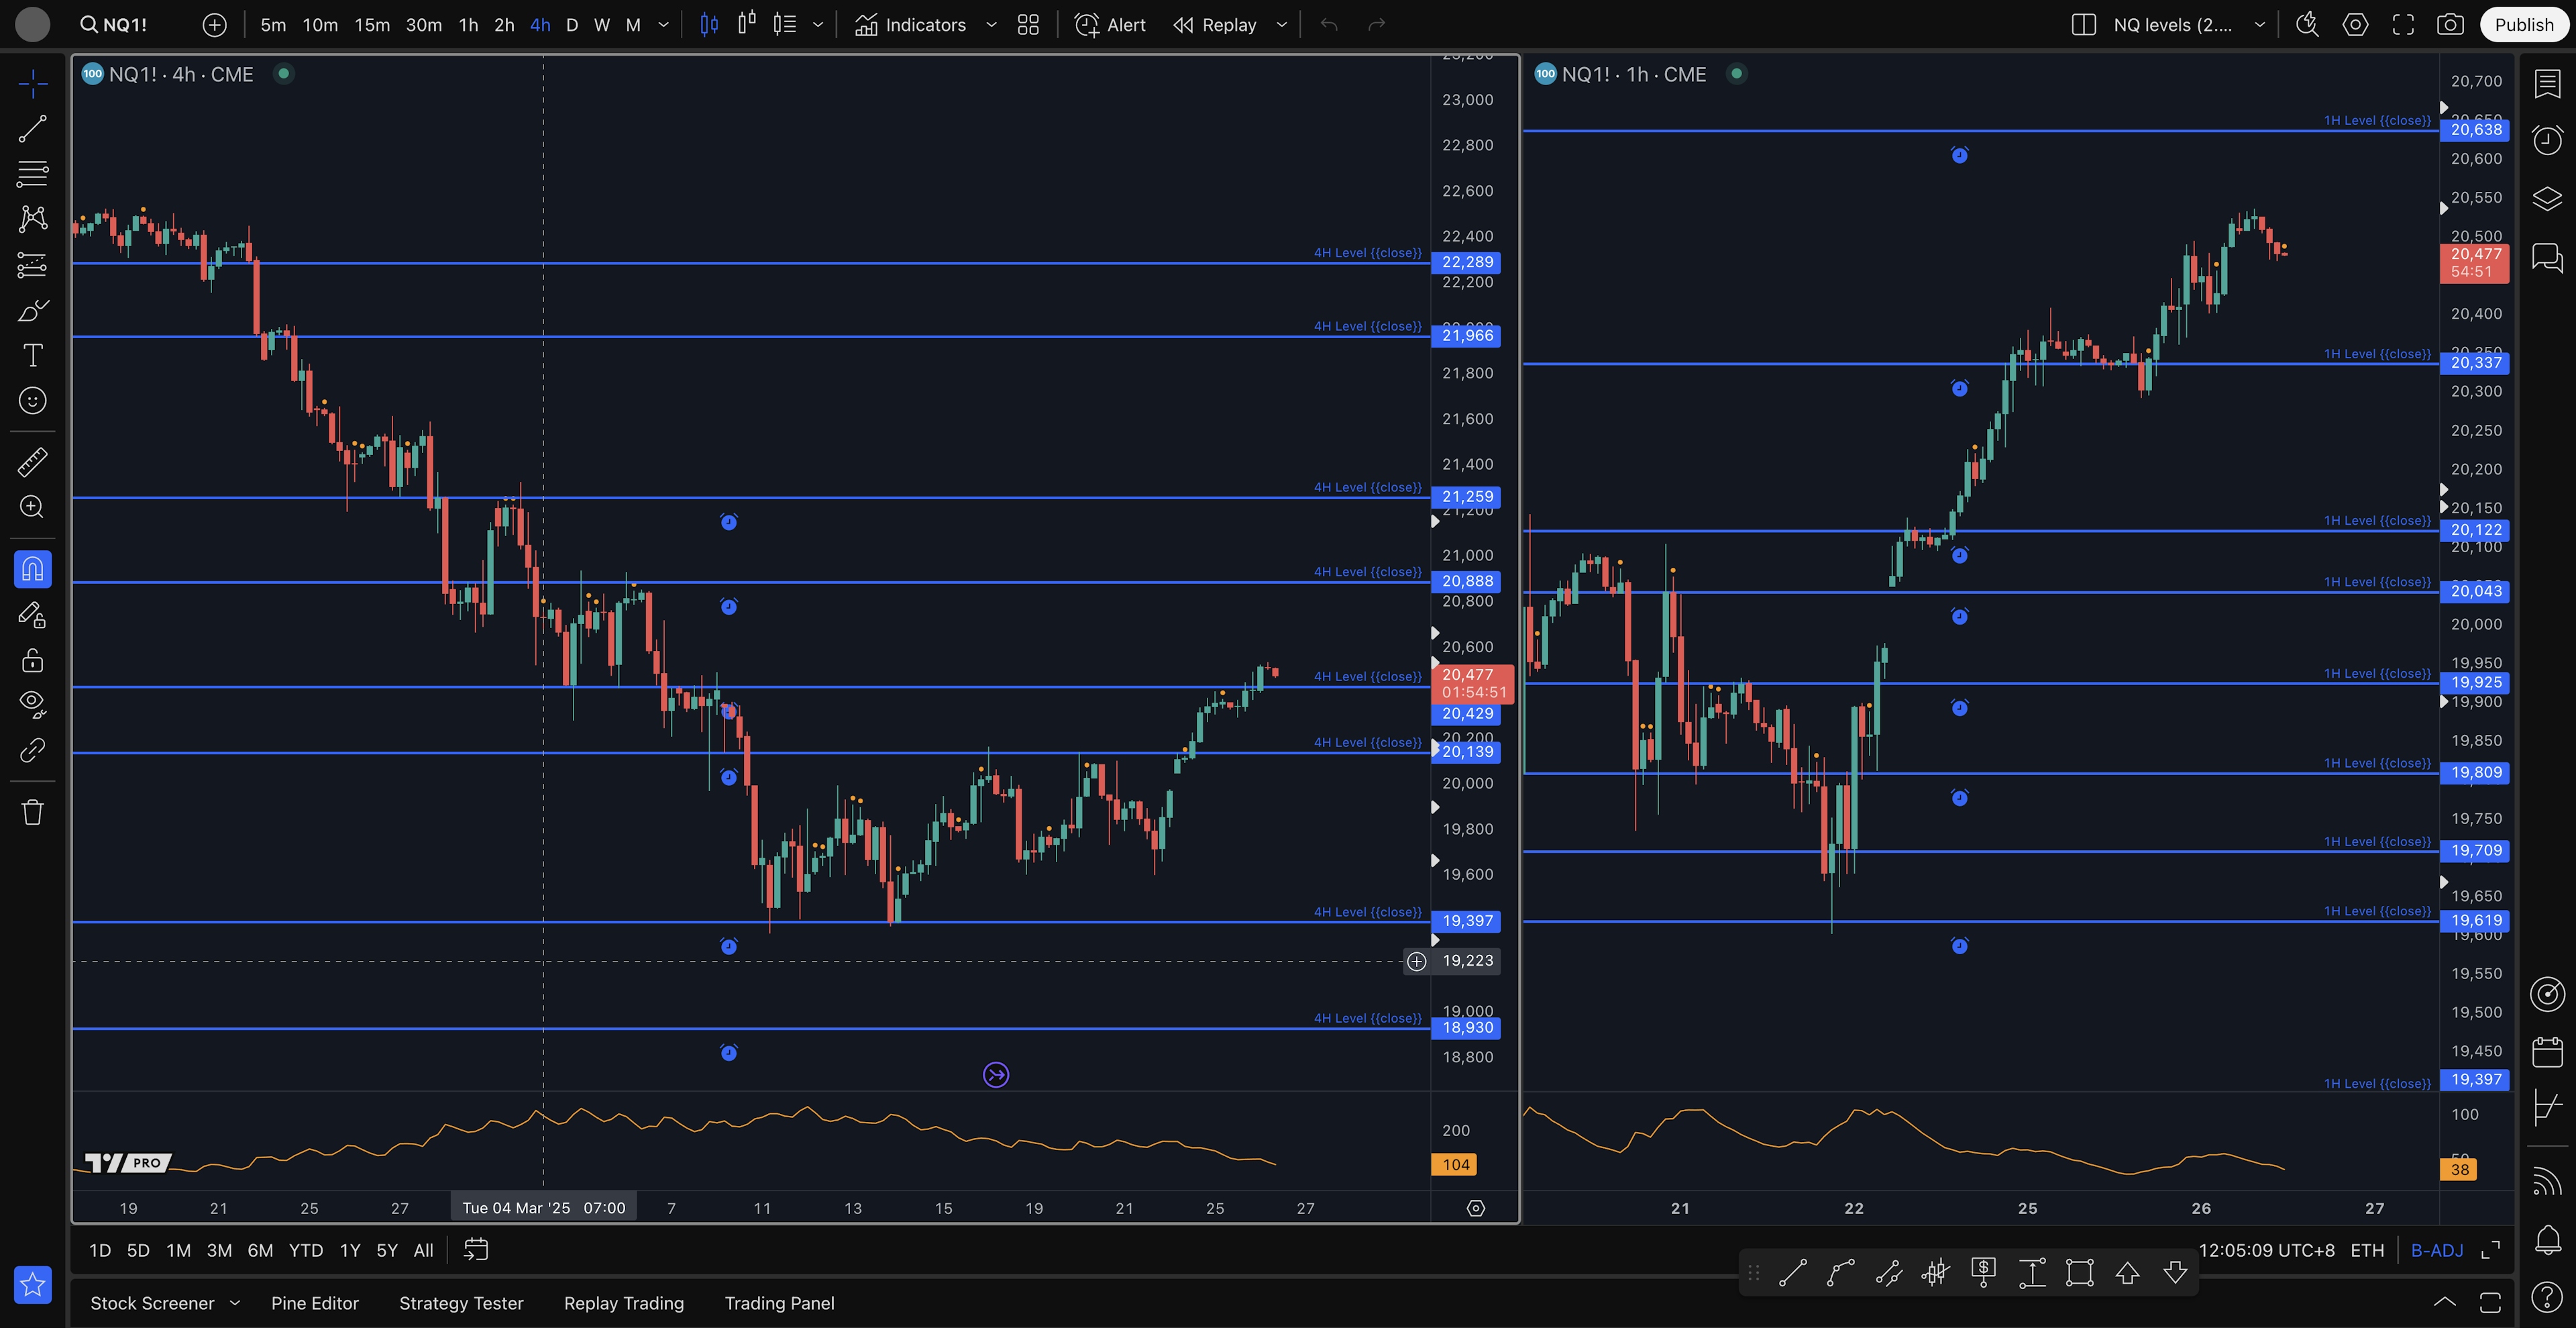Screen dimensions: 2576x1328
Task: Open the alerts panel clock icon
Action: [x=2547, y=139]
